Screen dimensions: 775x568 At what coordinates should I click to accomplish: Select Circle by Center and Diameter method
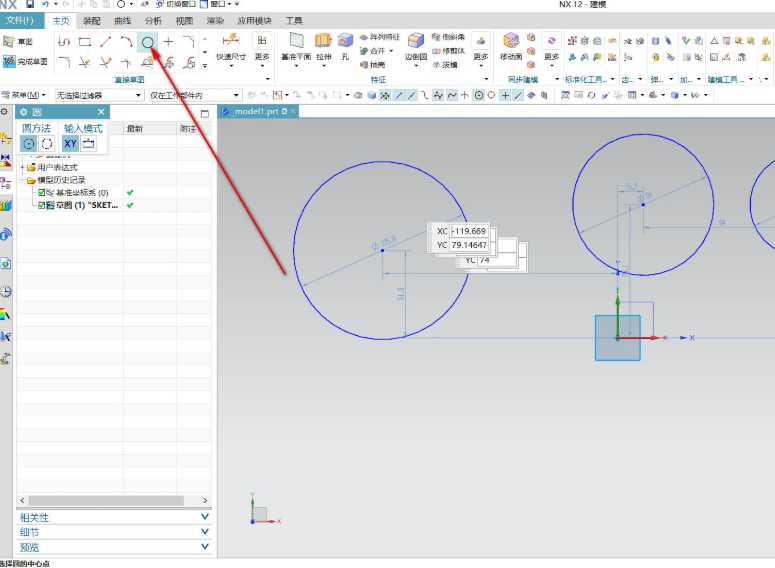tap(29, 144)
